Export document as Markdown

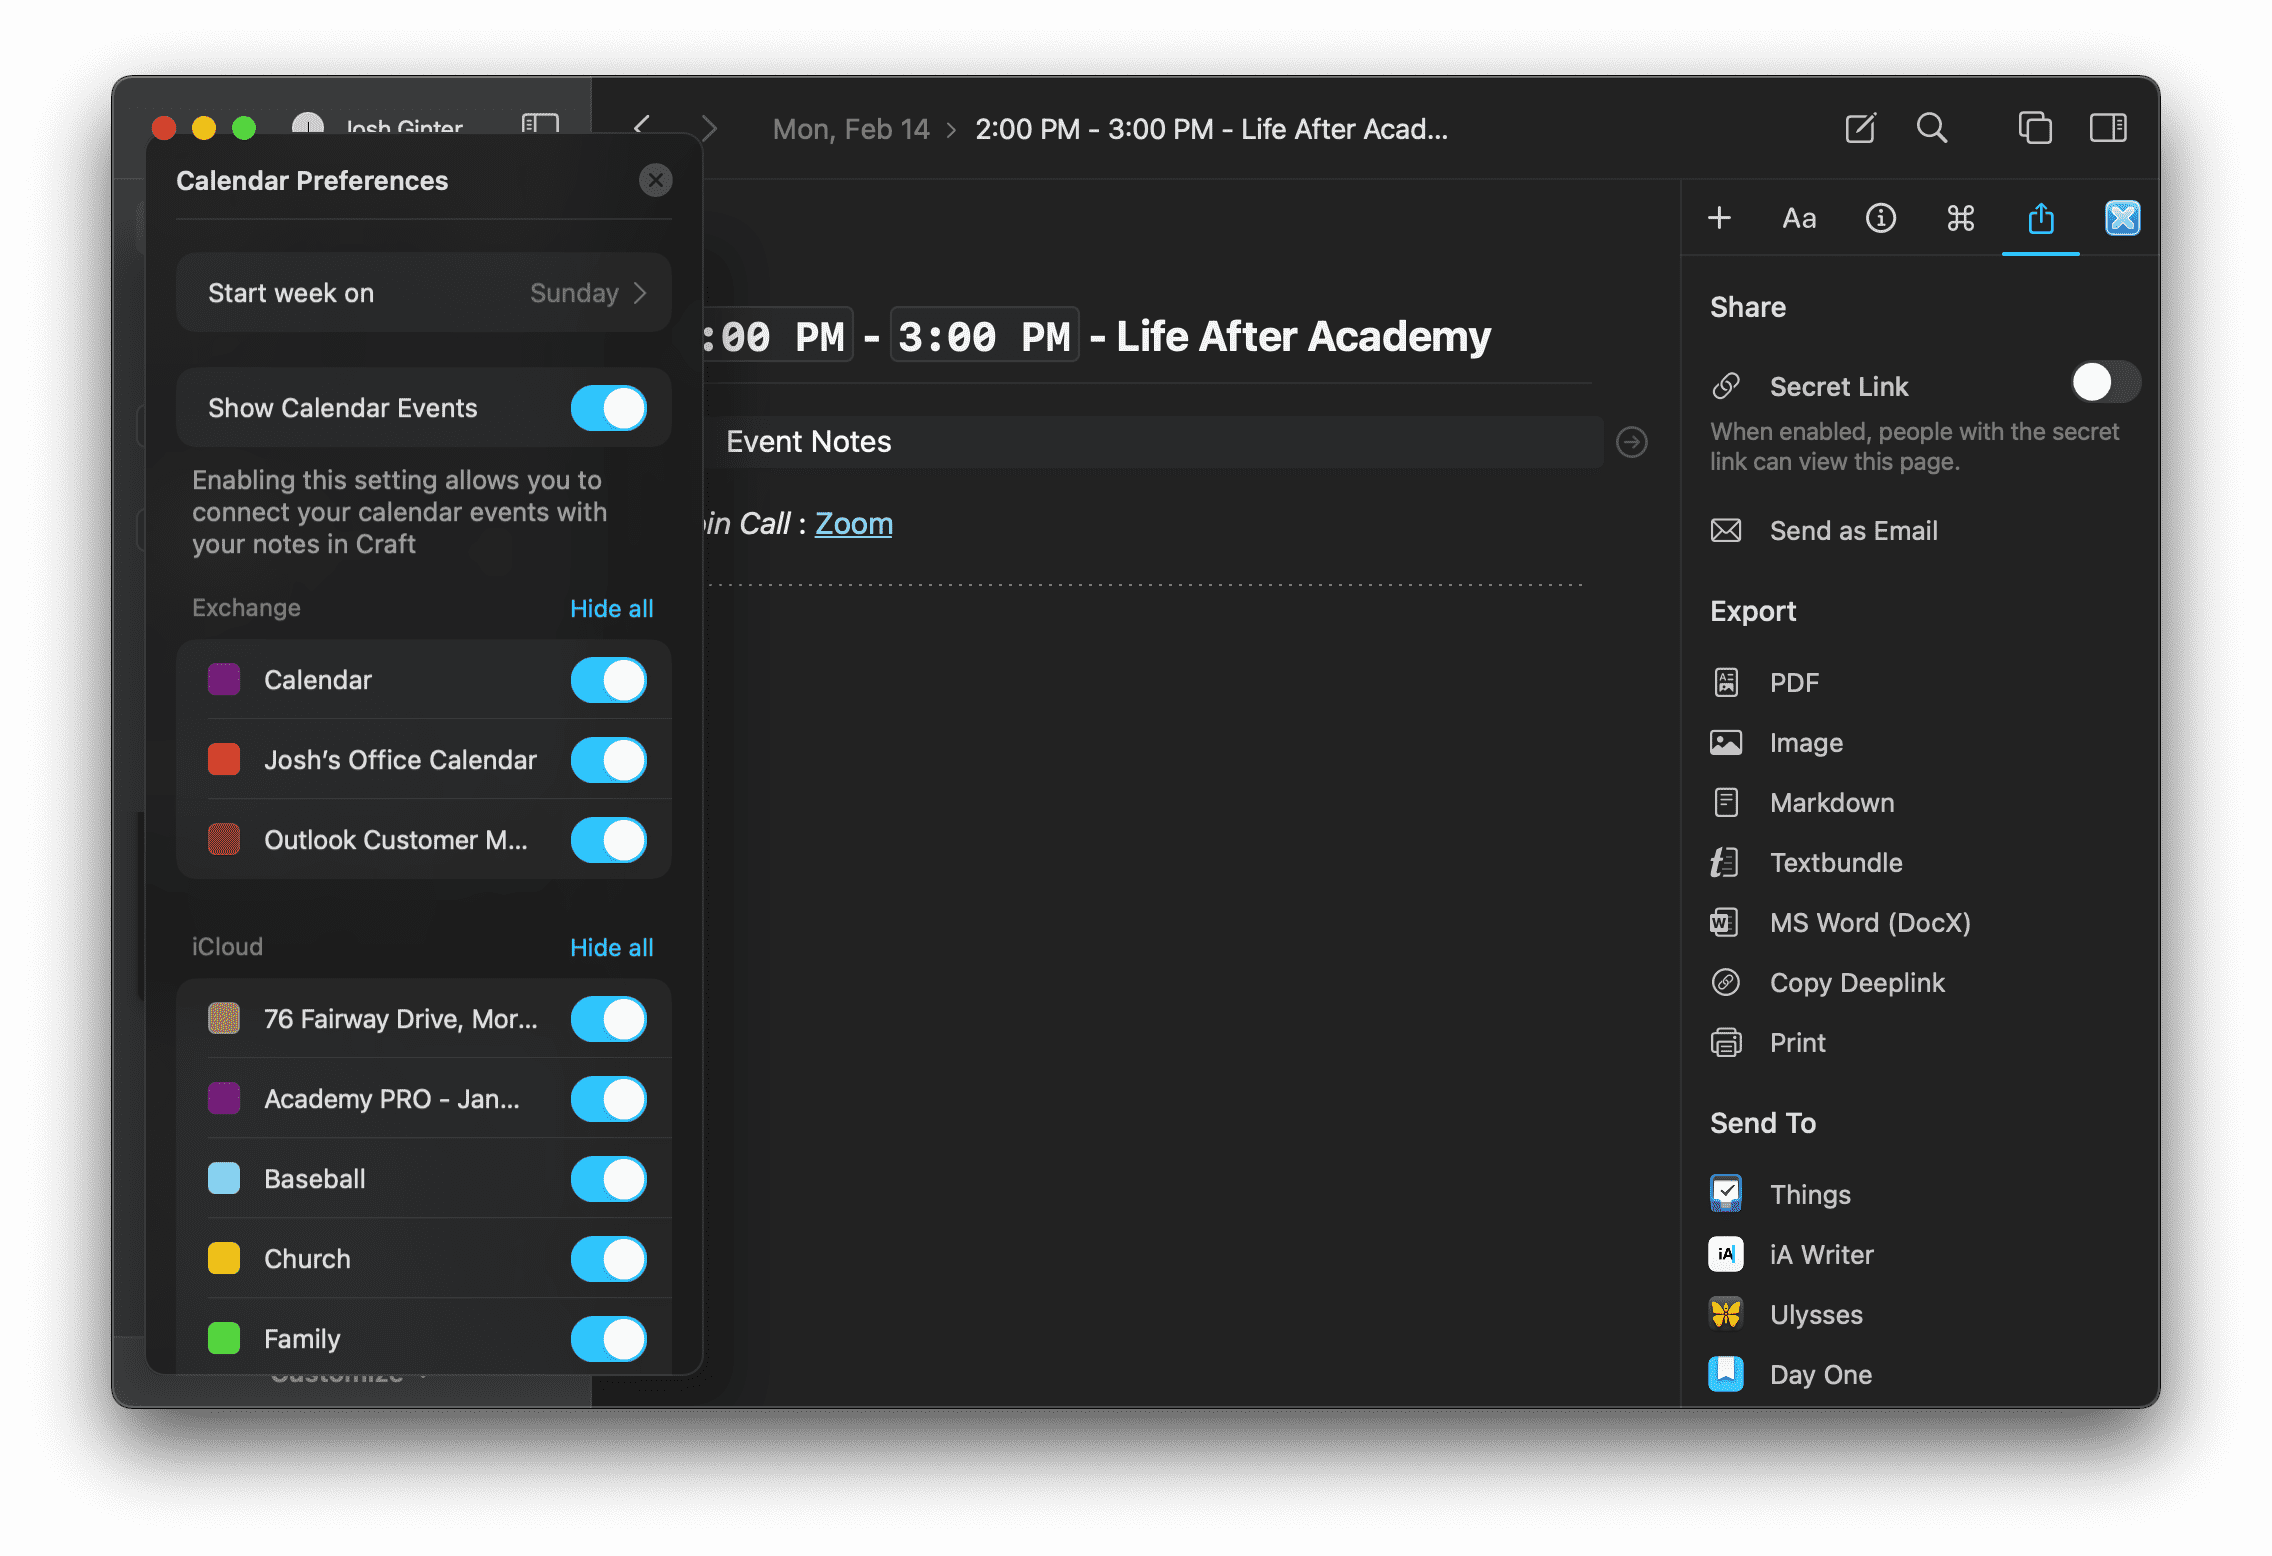[1832, 802]
